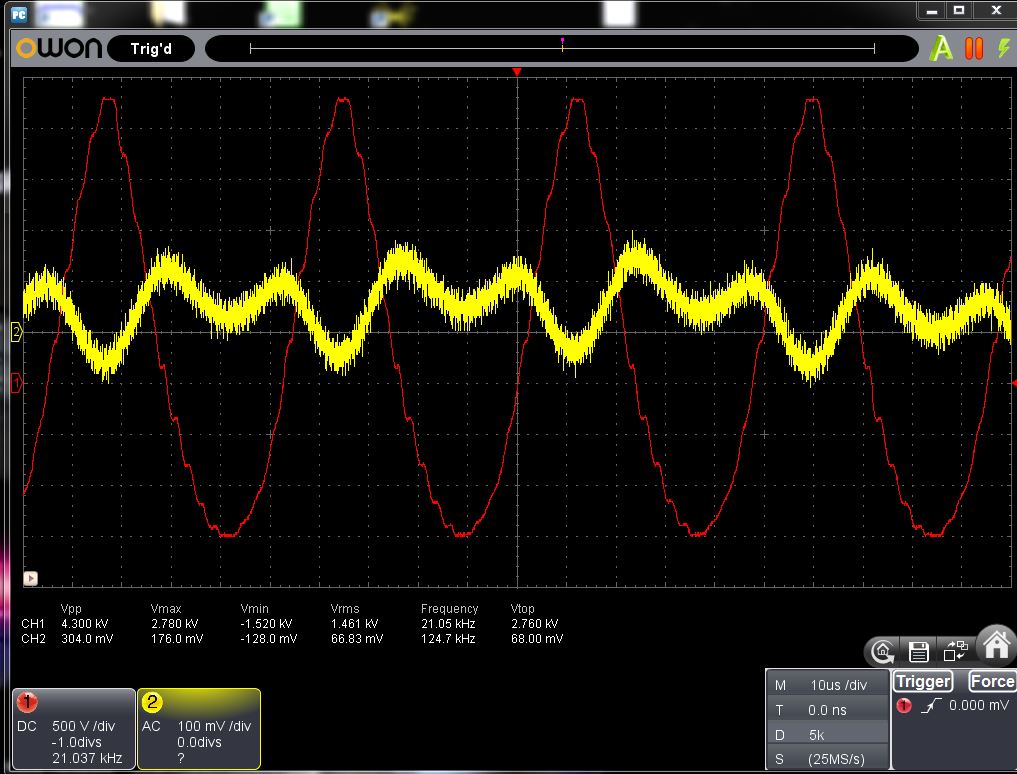Image resolution: width=1017 pixels, height=774 pixels.
Task: Save waveform with the floppy disk icon
Action: 918,651
